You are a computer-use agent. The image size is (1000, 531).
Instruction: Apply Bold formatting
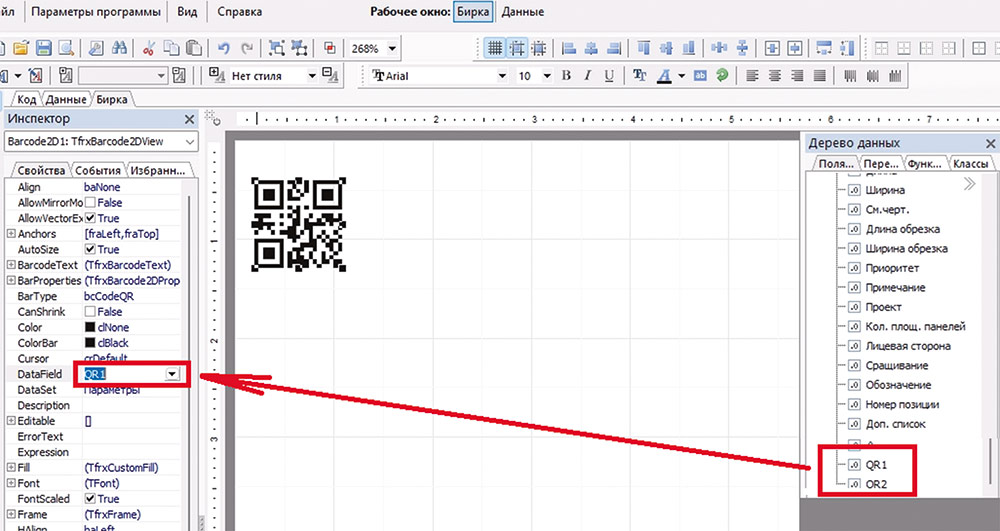[x=566, y=76]
